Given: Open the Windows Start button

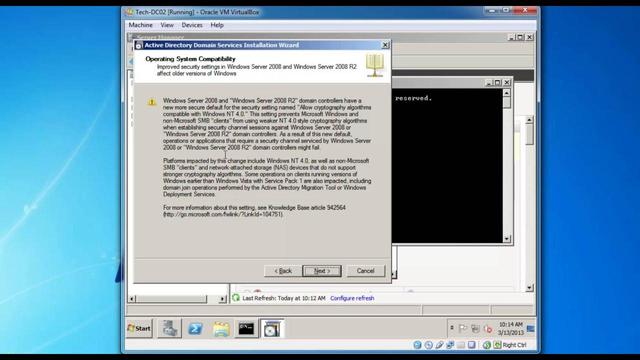Looking at the screenshot, I should (140, 329).
